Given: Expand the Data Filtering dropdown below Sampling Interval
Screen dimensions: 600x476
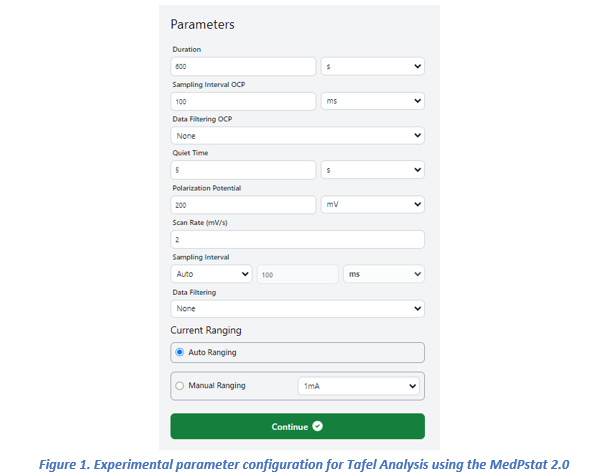Looking at the screenshot, I should click(x=297, y=309).
